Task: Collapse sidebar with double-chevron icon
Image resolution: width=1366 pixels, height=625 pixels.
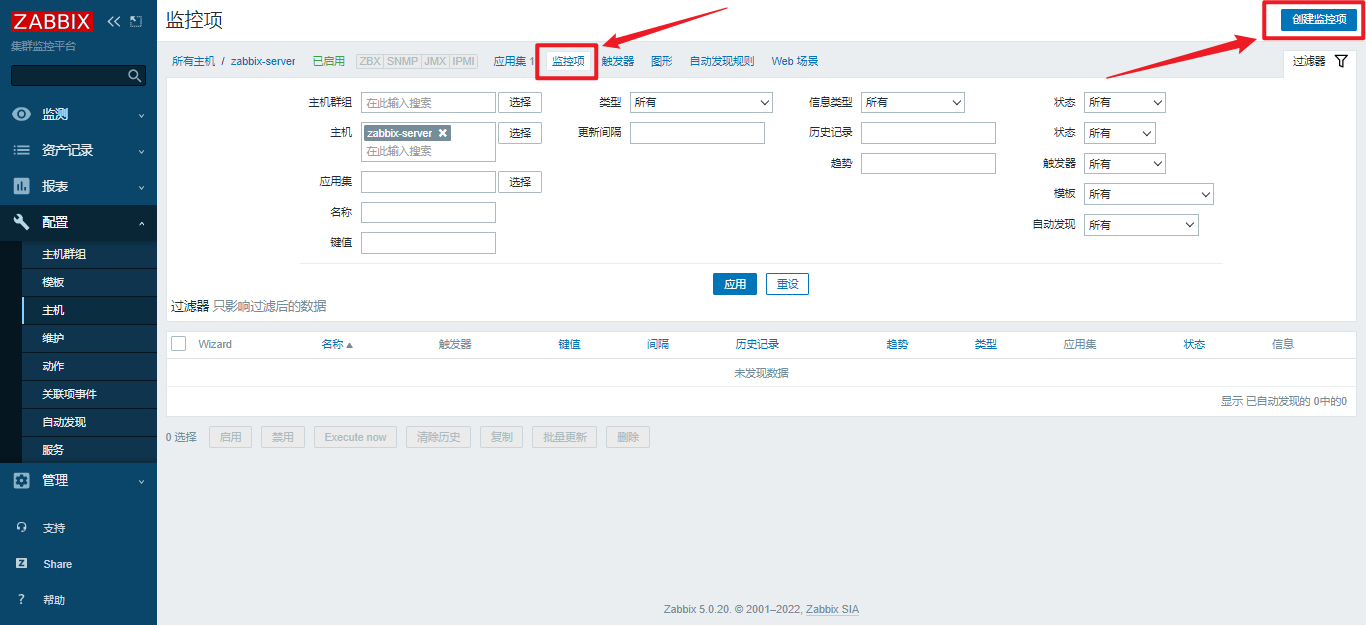Action: click(113, 21)
